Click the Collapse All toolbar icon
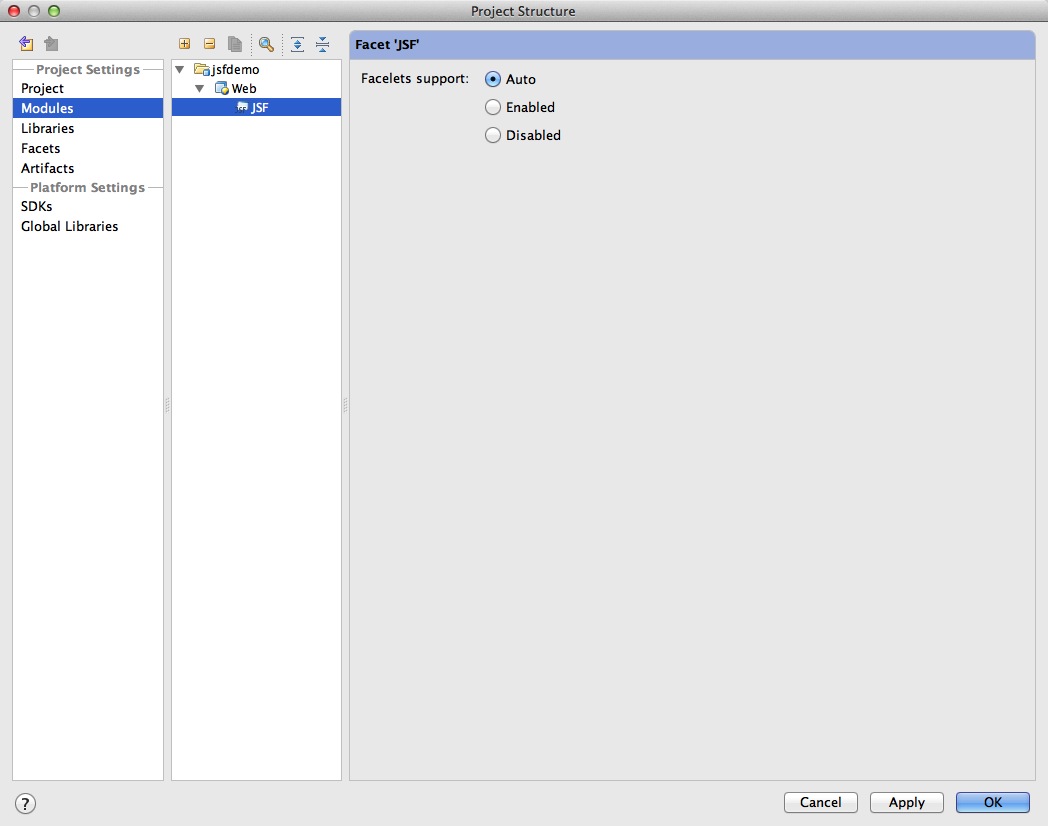This screenshot has height=826, width=1048. pos(322,44)
